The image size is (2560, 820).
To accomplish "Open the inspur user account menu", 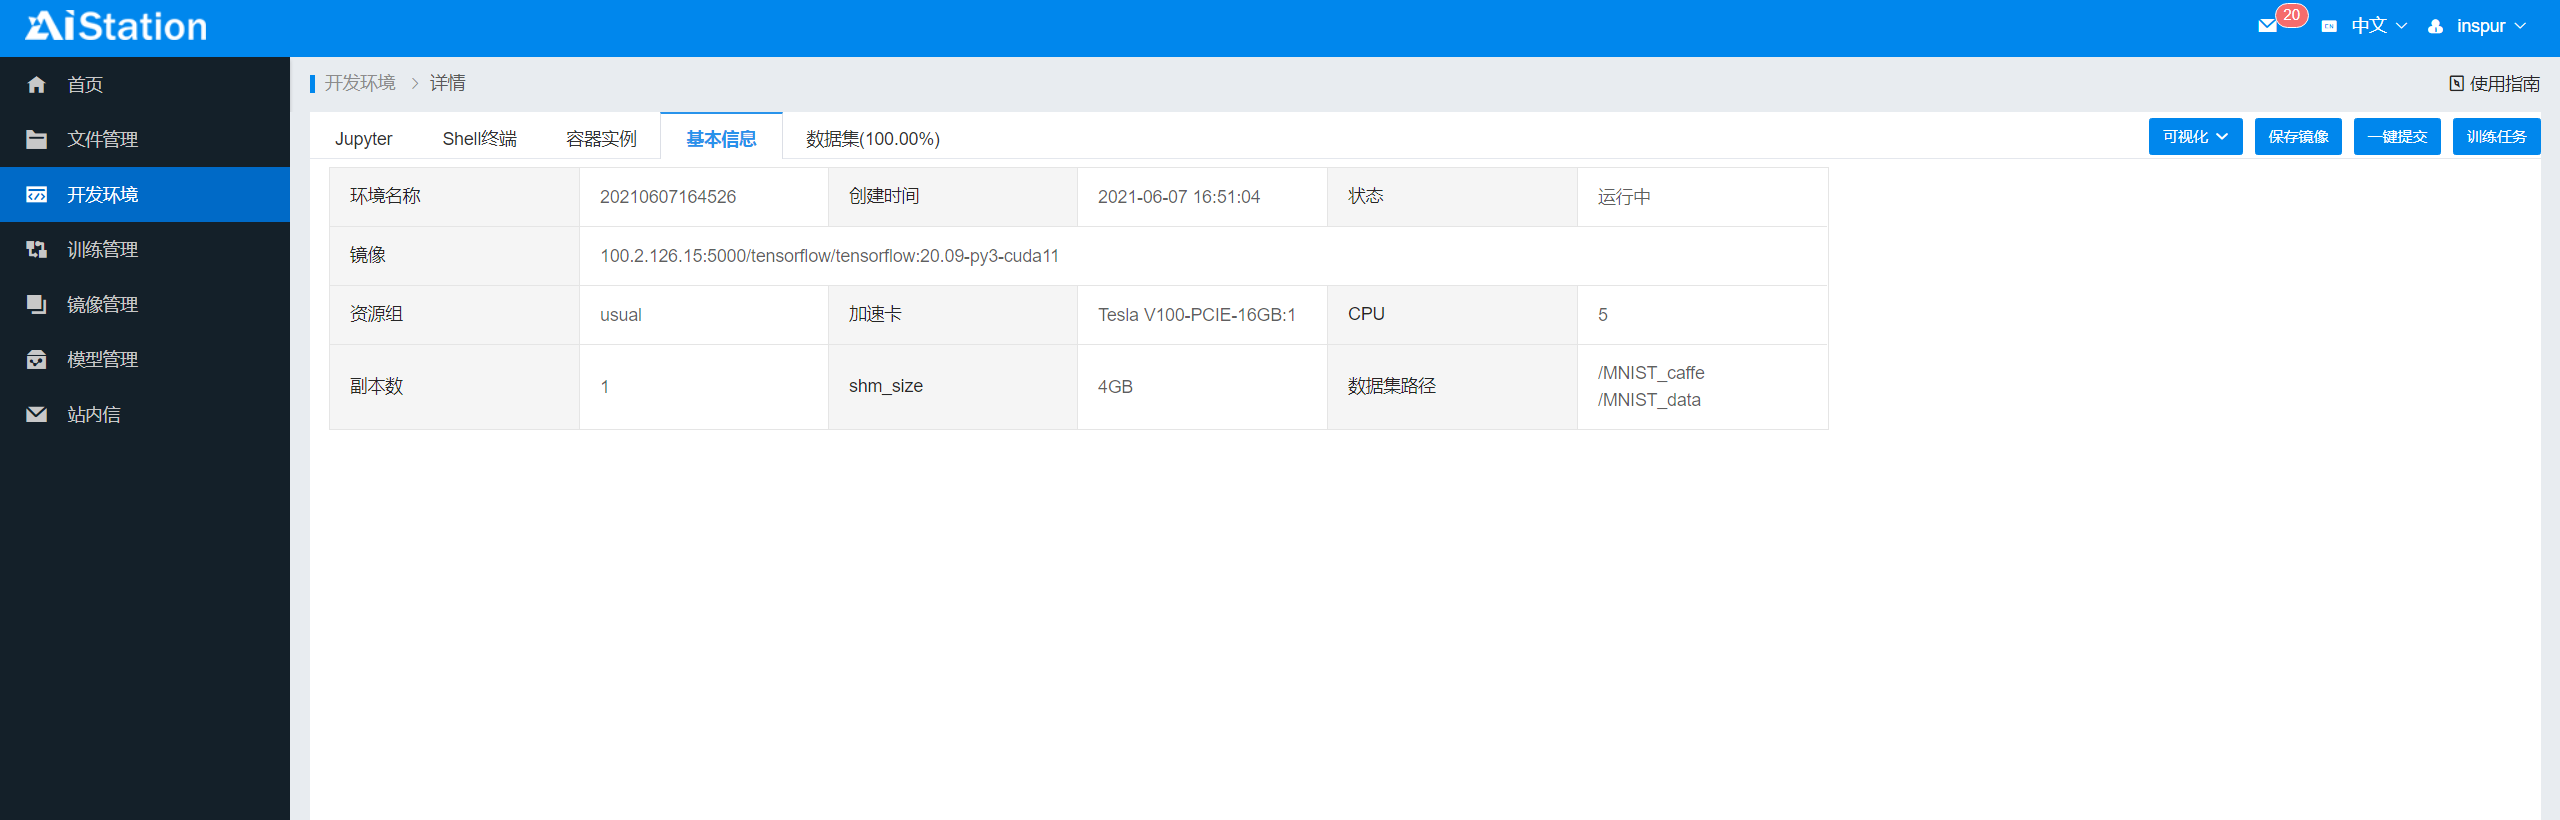I will click(x=2480, y=26).
